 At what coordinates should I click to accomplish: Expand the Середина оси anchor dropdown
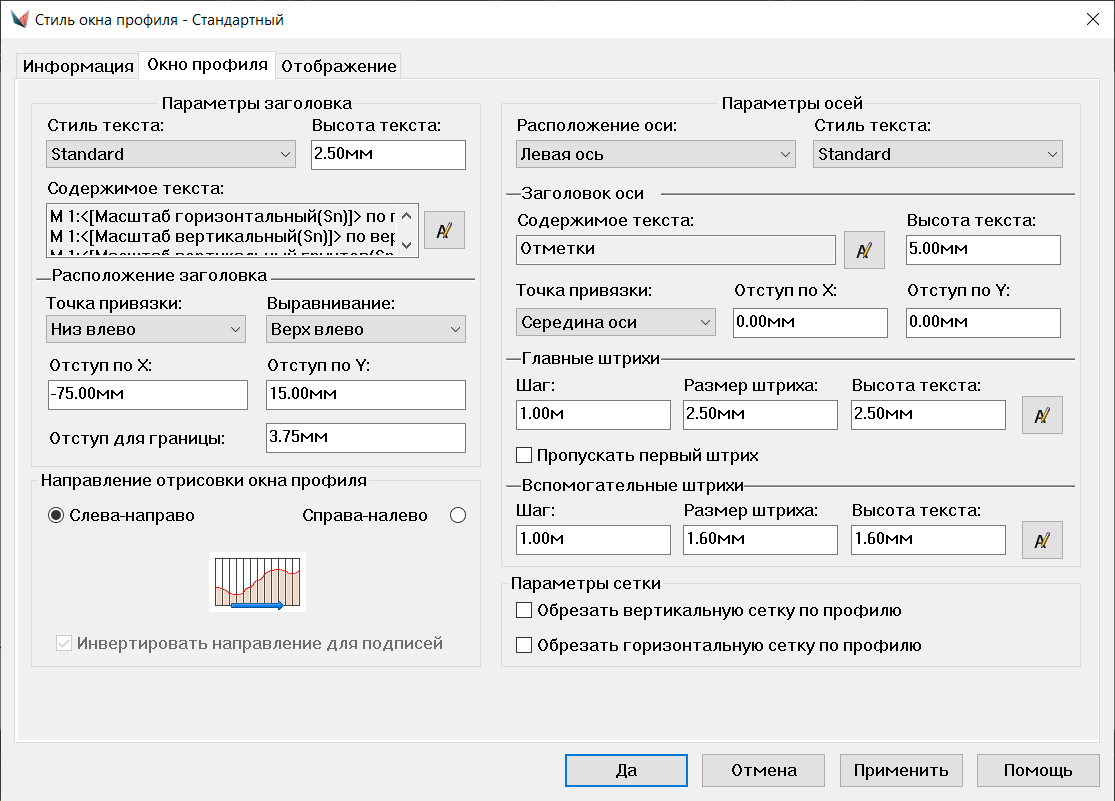coord(616,322)
